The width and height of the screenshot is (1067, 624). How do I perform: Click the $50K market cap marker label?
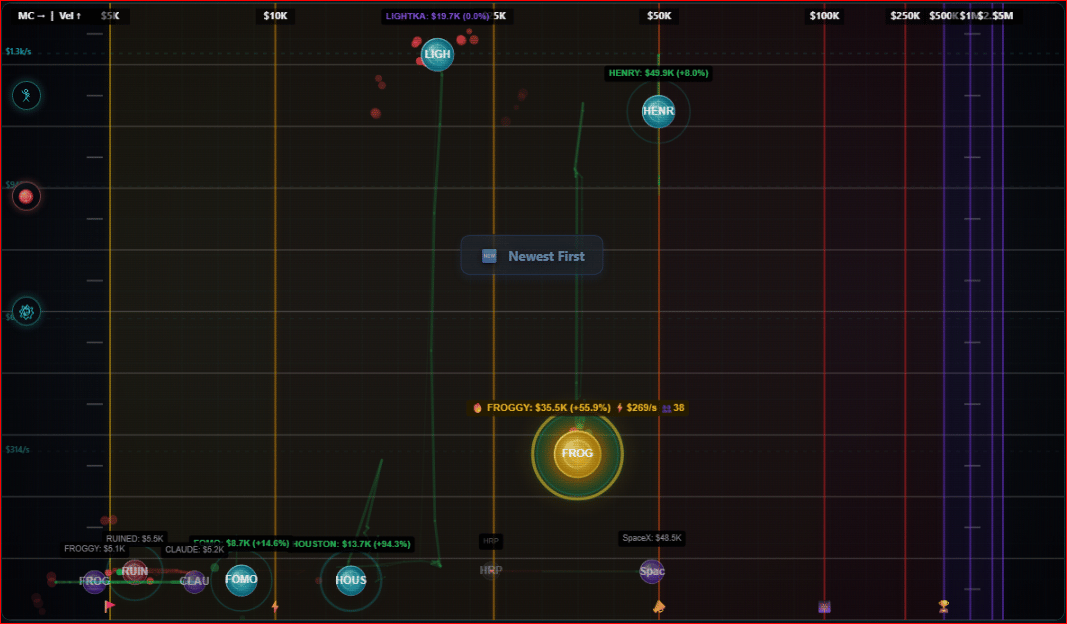pos(659,16)
